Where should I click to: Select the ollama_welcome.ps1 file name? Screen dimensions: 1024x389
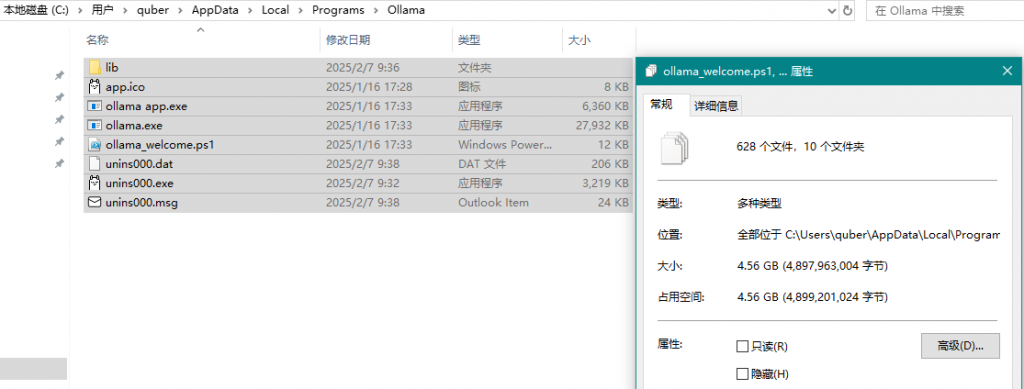pos(159,144)
